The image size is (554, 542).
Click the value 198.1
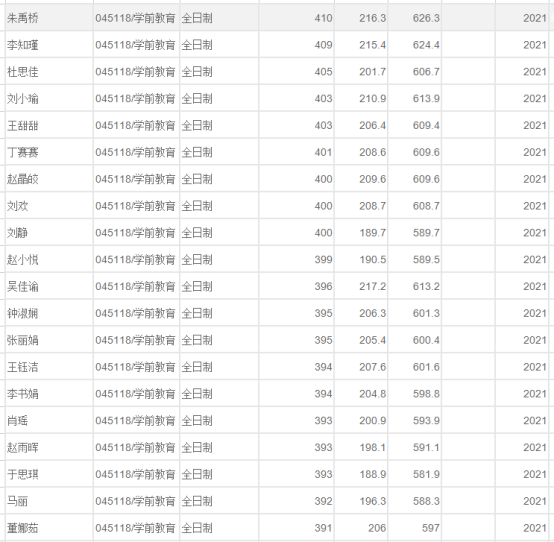coord(373,448)
